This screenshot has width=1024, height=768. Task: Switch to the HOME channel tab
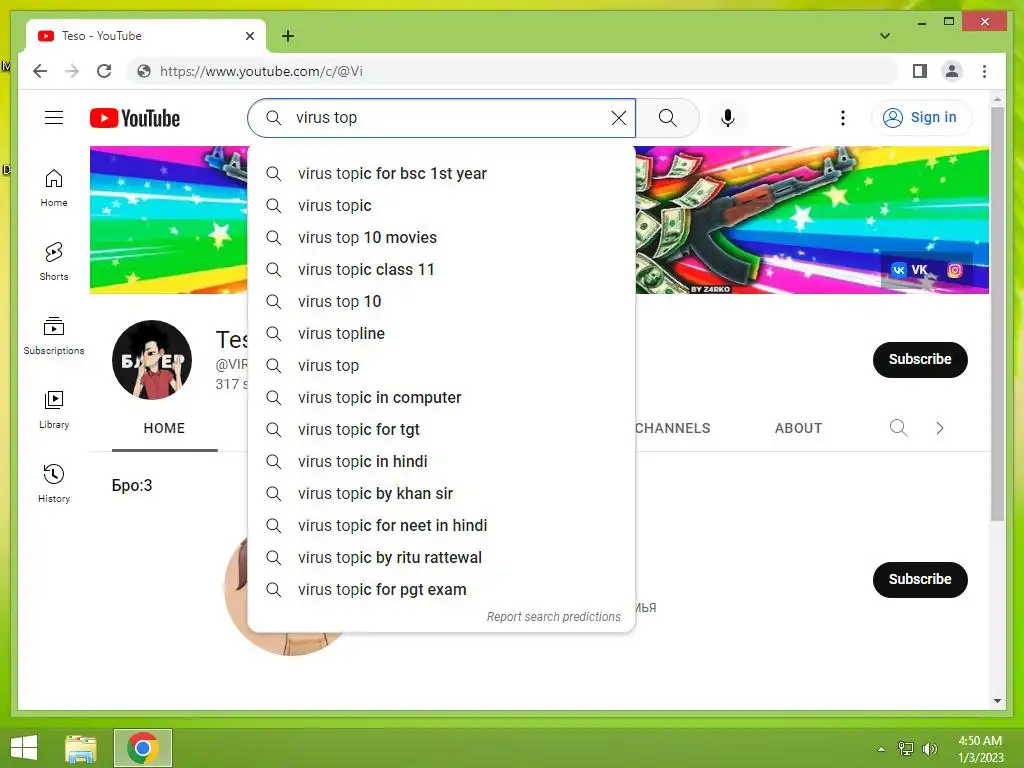click(x=164, y=428)
